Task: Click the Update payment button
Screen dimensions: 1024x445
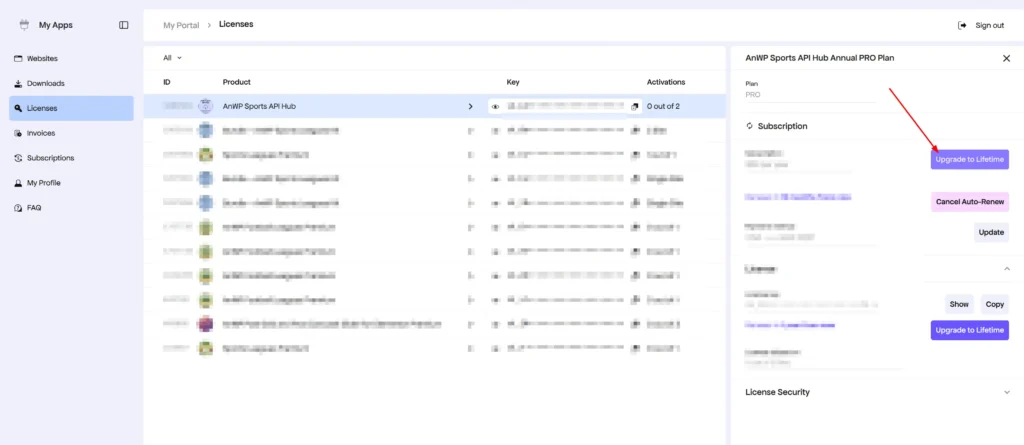Action: 991,233
